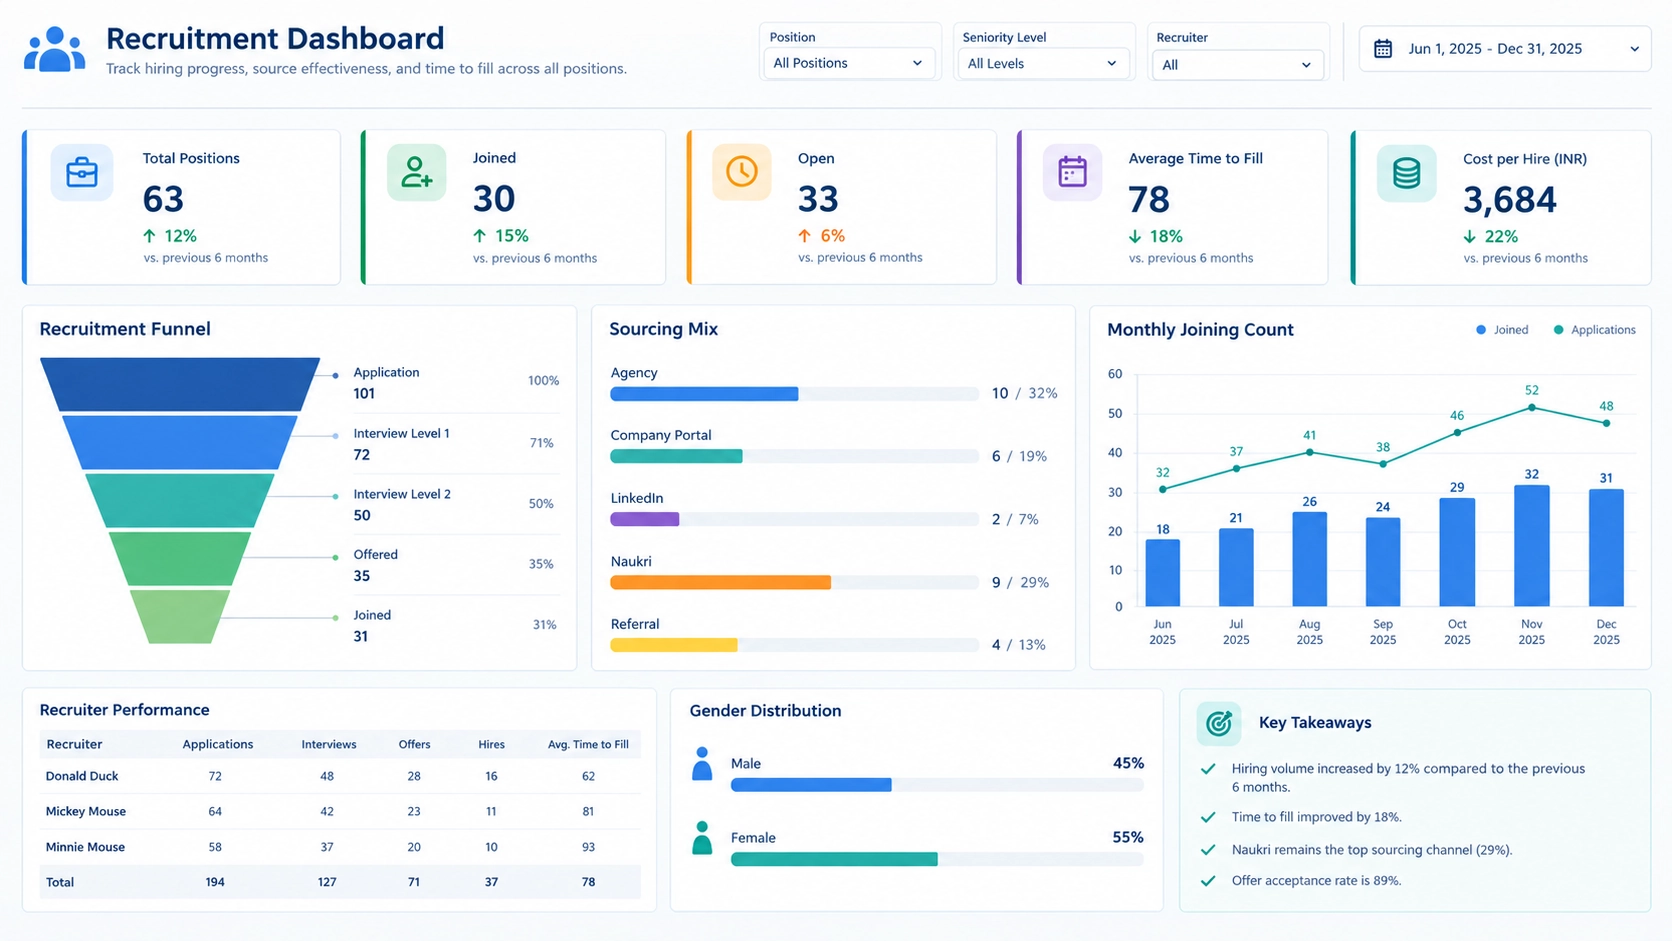The image size is (1672, 941).
Task: Click the Application stage of the funnel
Action: [180, 384]
